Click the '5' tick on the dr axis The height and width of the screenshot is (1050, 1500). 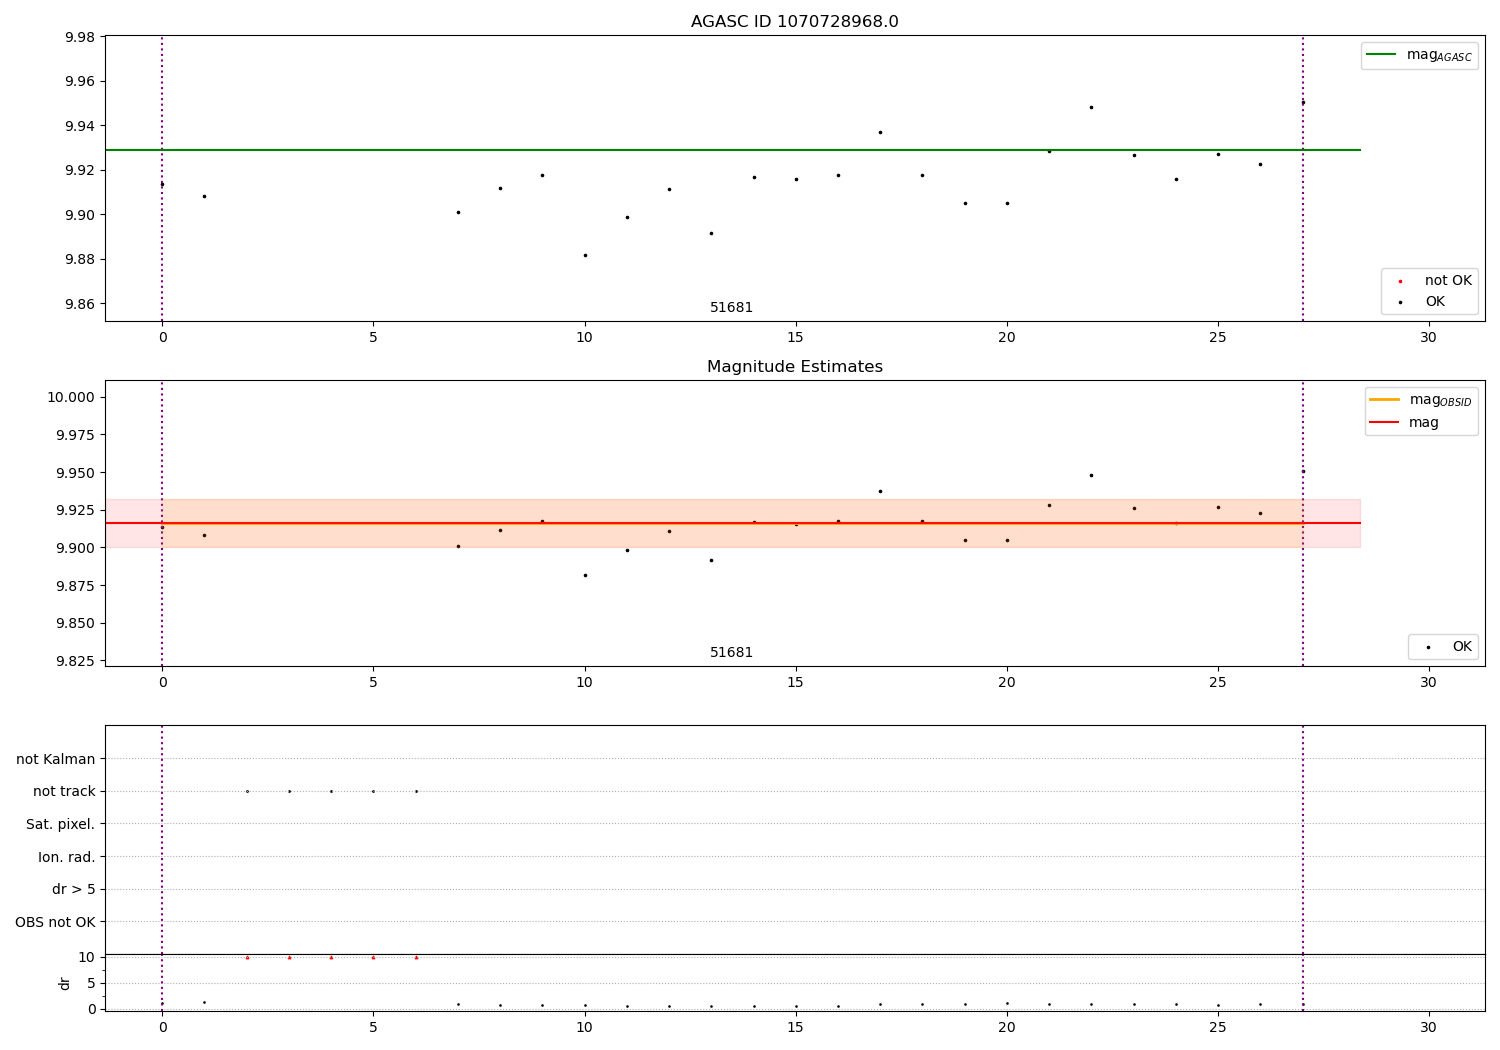[x=91, y=983]
